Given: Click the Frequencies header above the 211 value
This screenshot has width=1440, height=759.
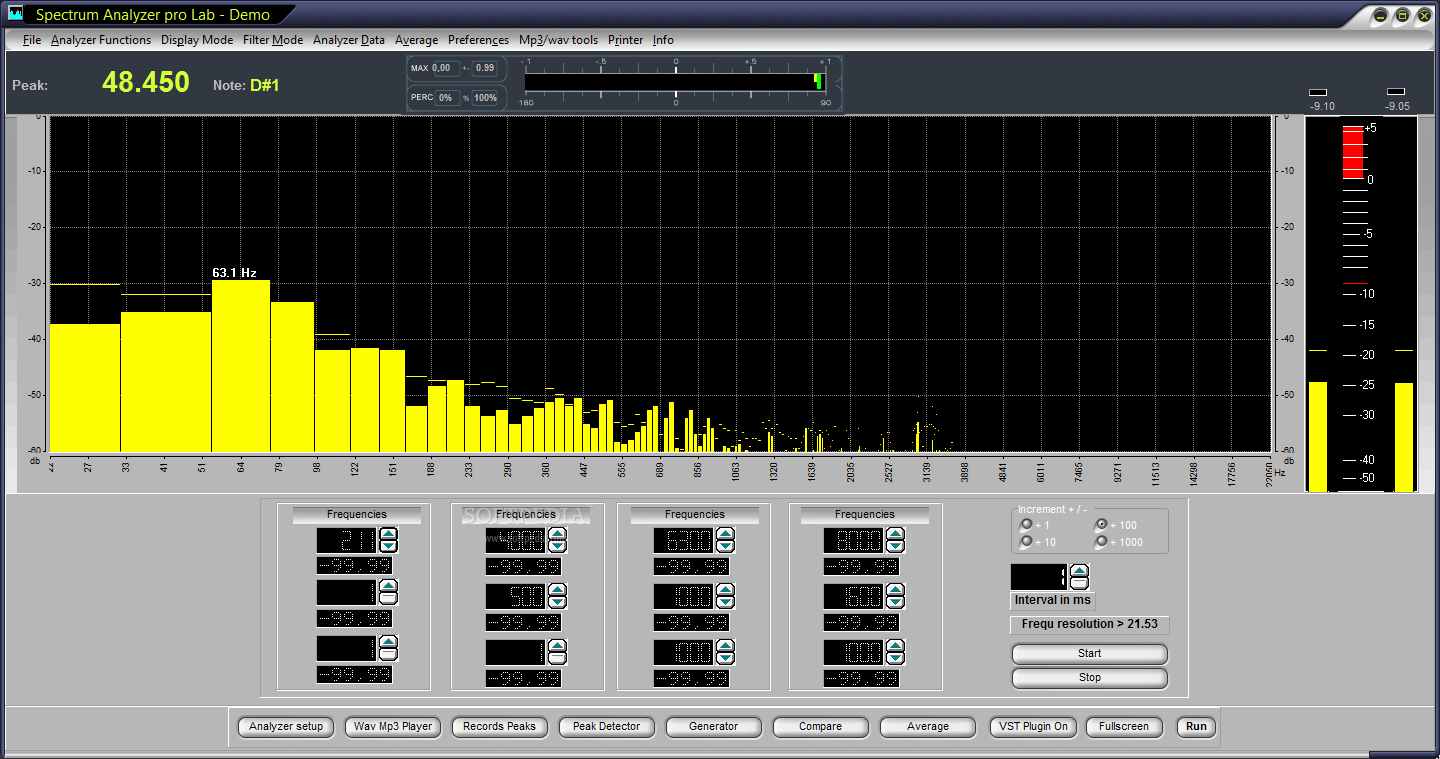Looking at the screenshot, I should [356, 515].
